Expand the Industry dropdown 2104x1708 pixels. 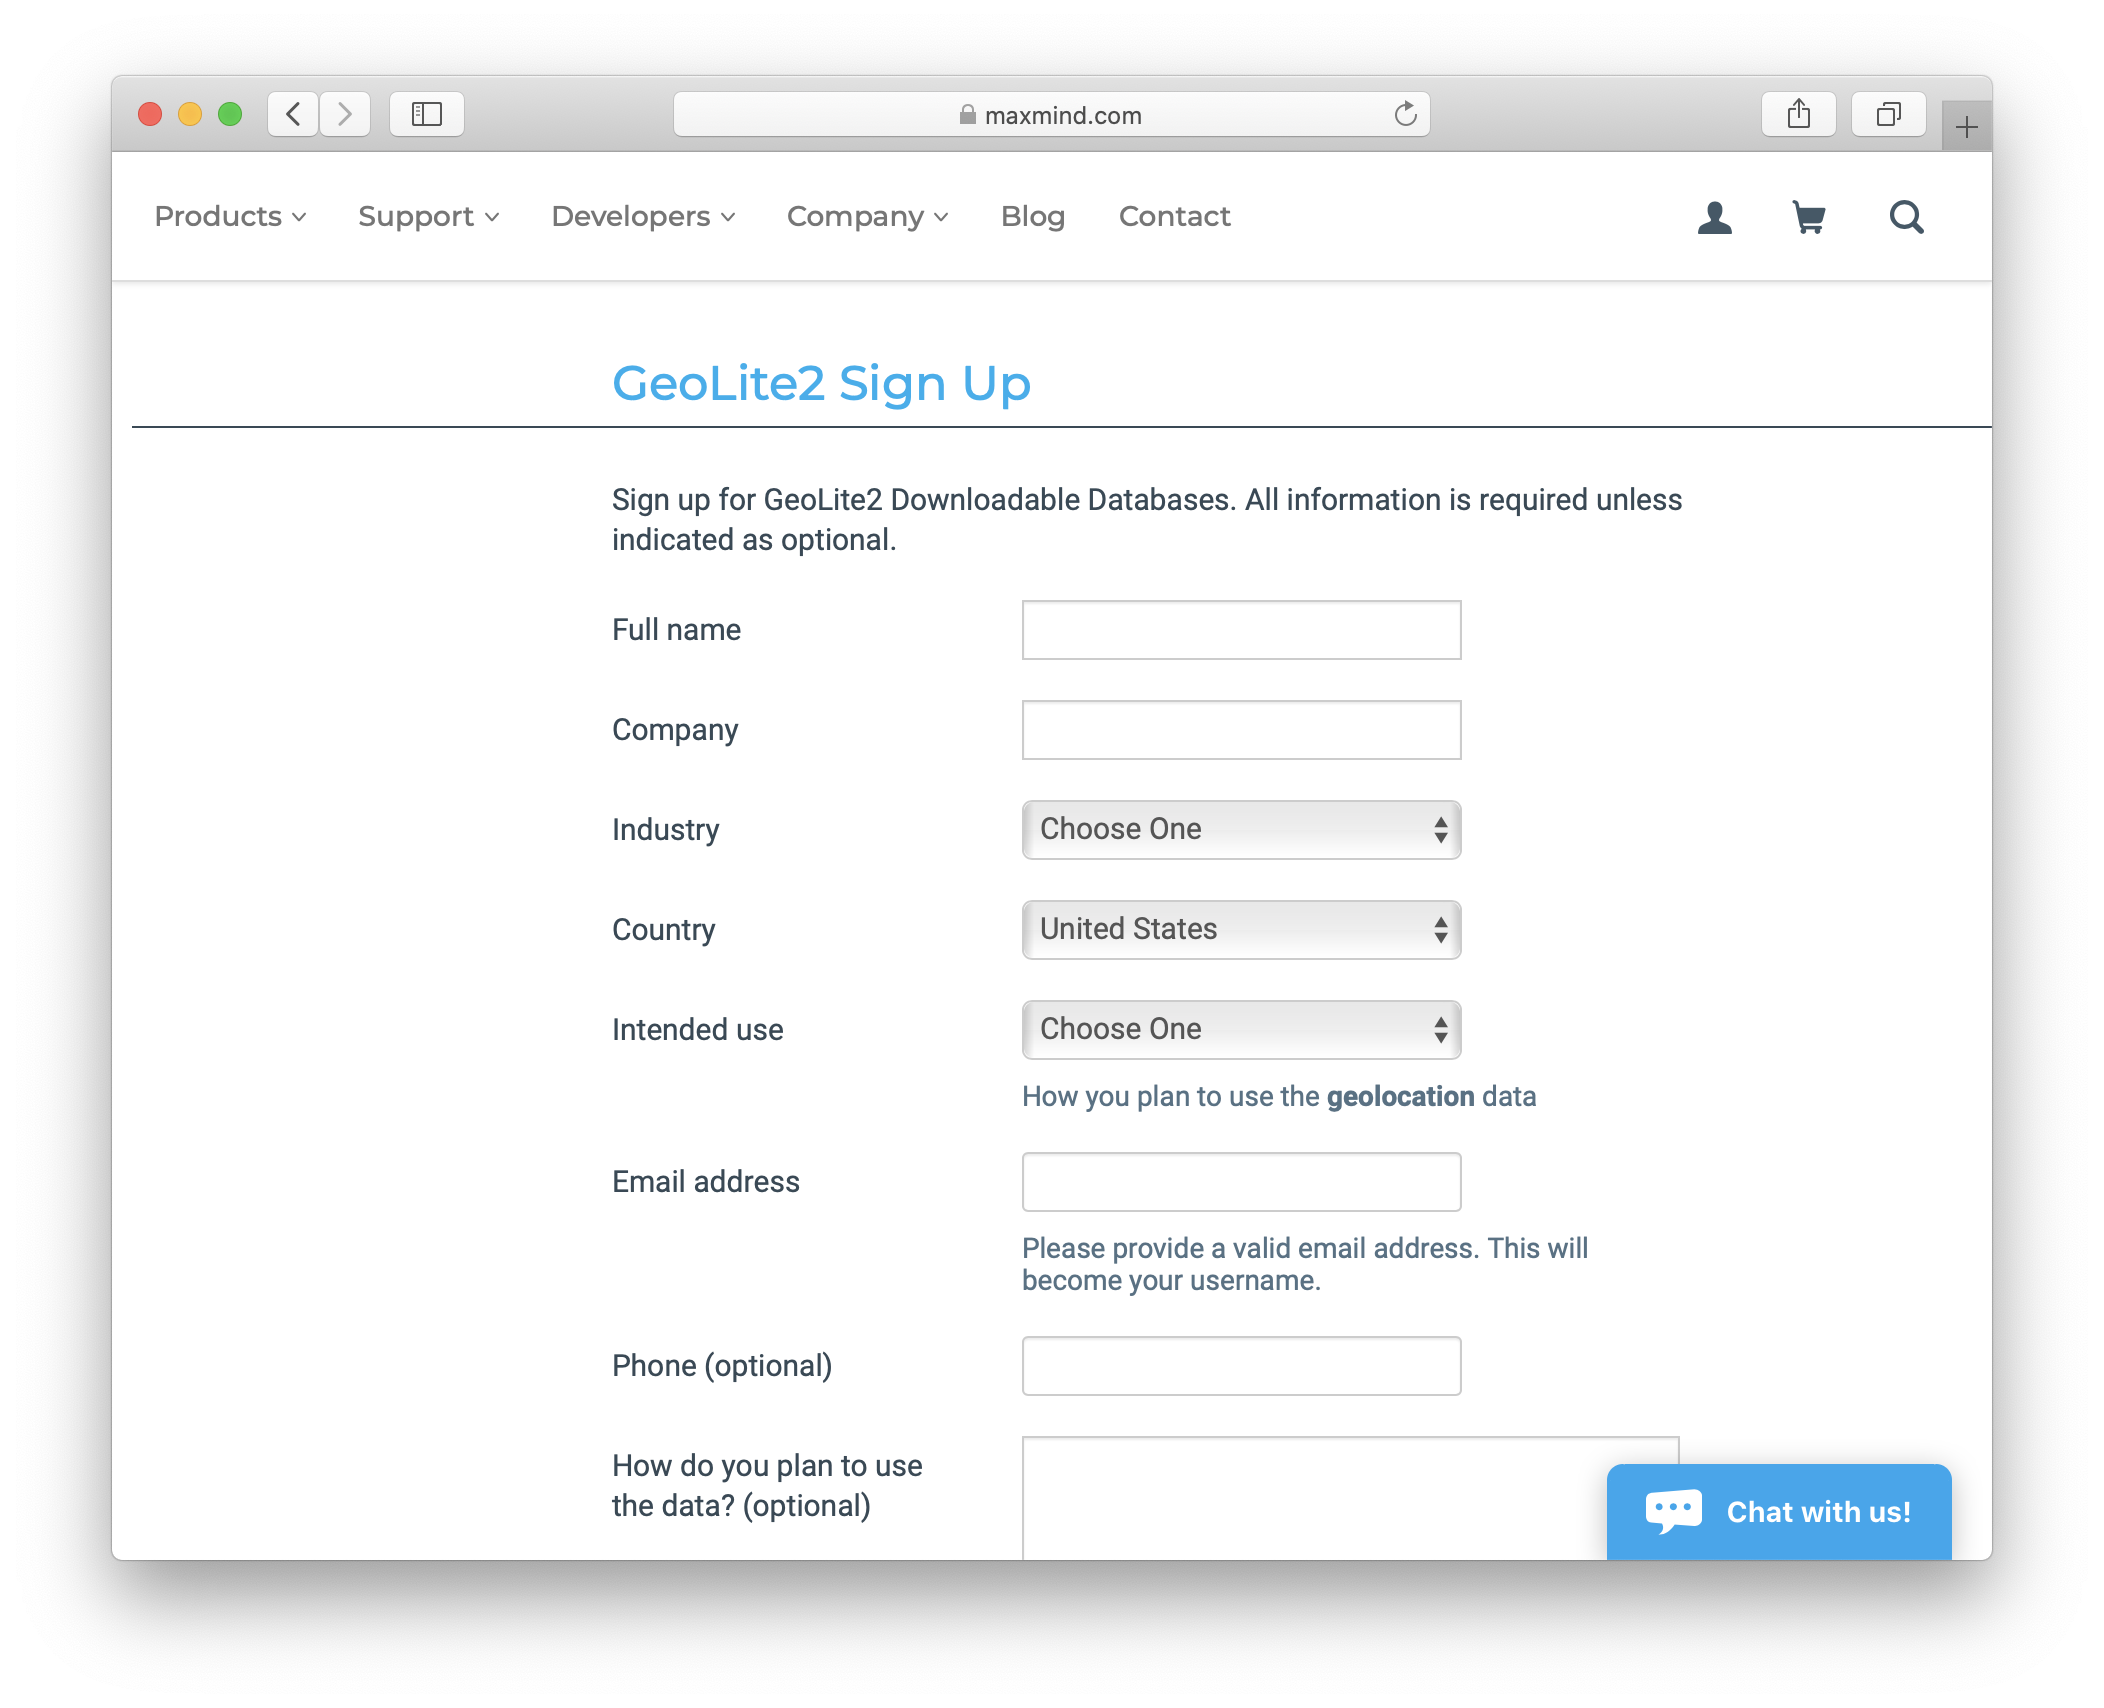(x=1241, y=830)
